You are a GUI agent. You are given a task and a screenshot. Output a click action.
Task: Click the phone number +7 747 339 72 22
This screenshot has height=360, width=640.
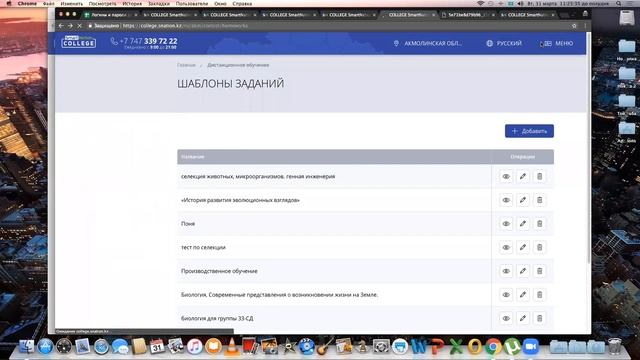pos(148,41)
